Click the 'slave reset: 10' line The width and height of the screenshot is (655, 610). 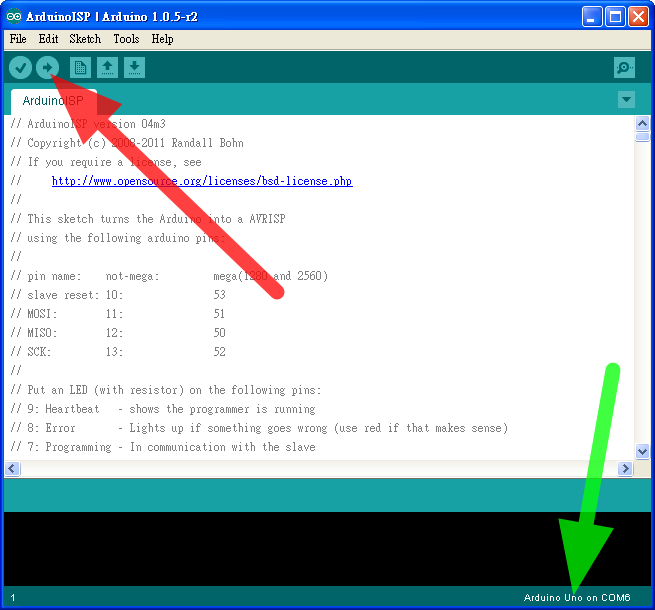(x=118, y=295)
